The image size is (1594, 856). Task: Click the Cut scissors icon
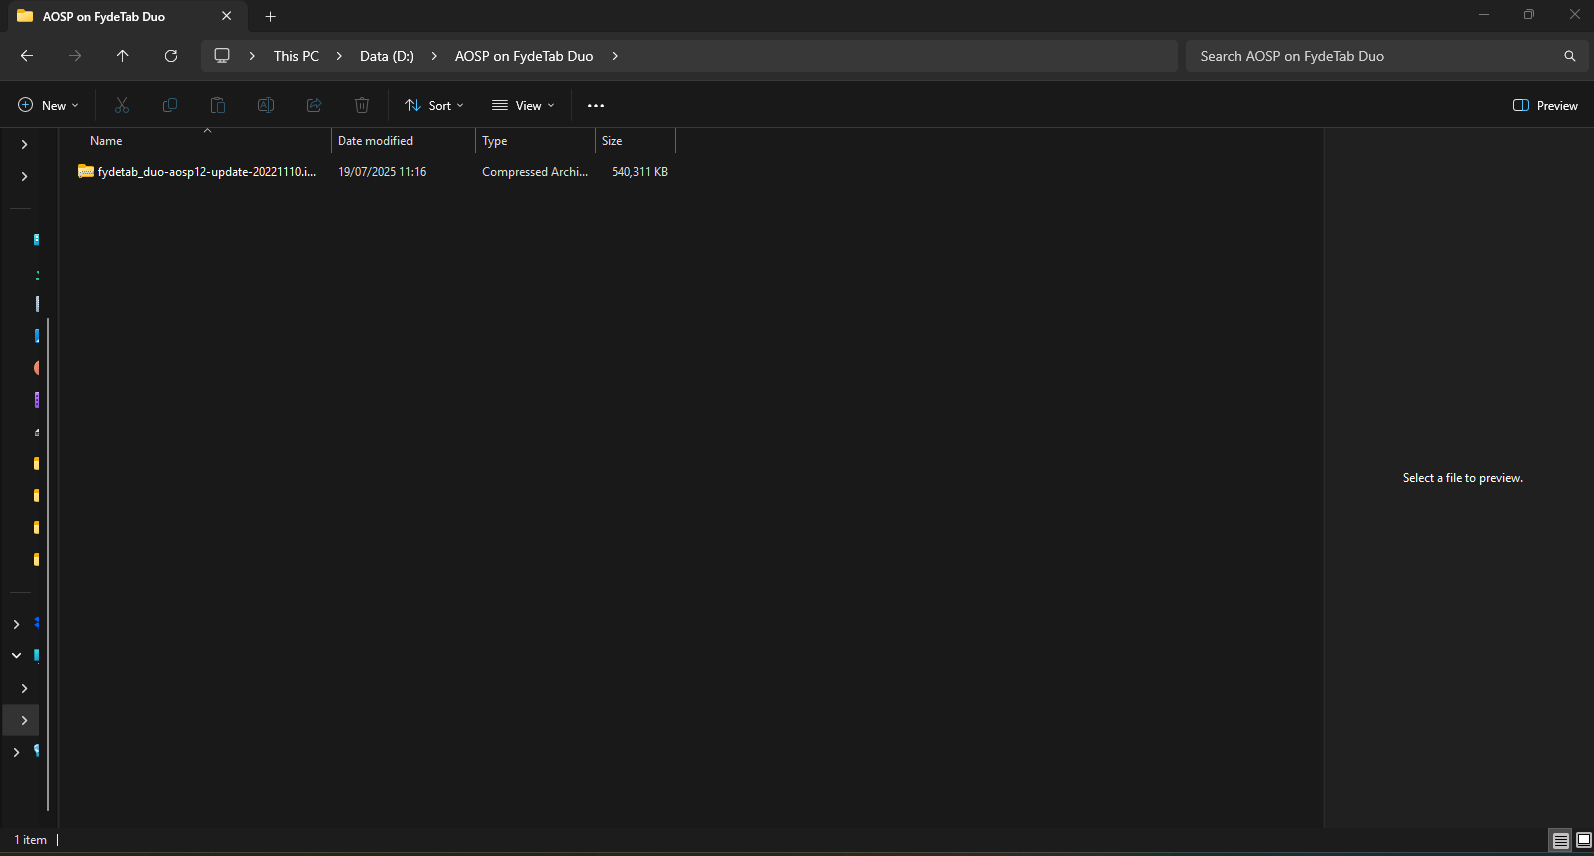click(122, 105)
